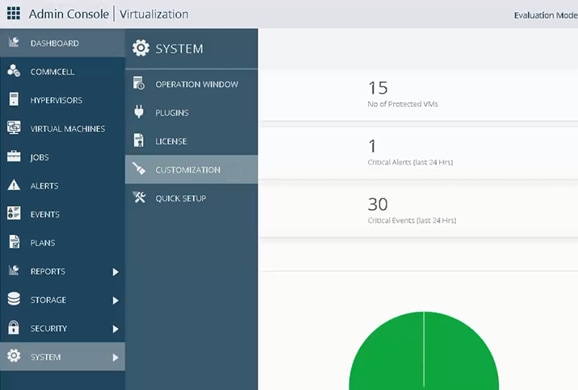Screen dimensions: 578x390
Task: Select the Storage menu label
Action: (x=48, y=300)
